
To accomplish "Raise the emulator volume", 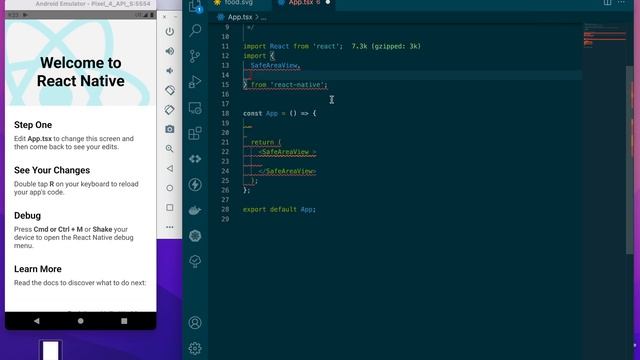I will click(170, 51).
